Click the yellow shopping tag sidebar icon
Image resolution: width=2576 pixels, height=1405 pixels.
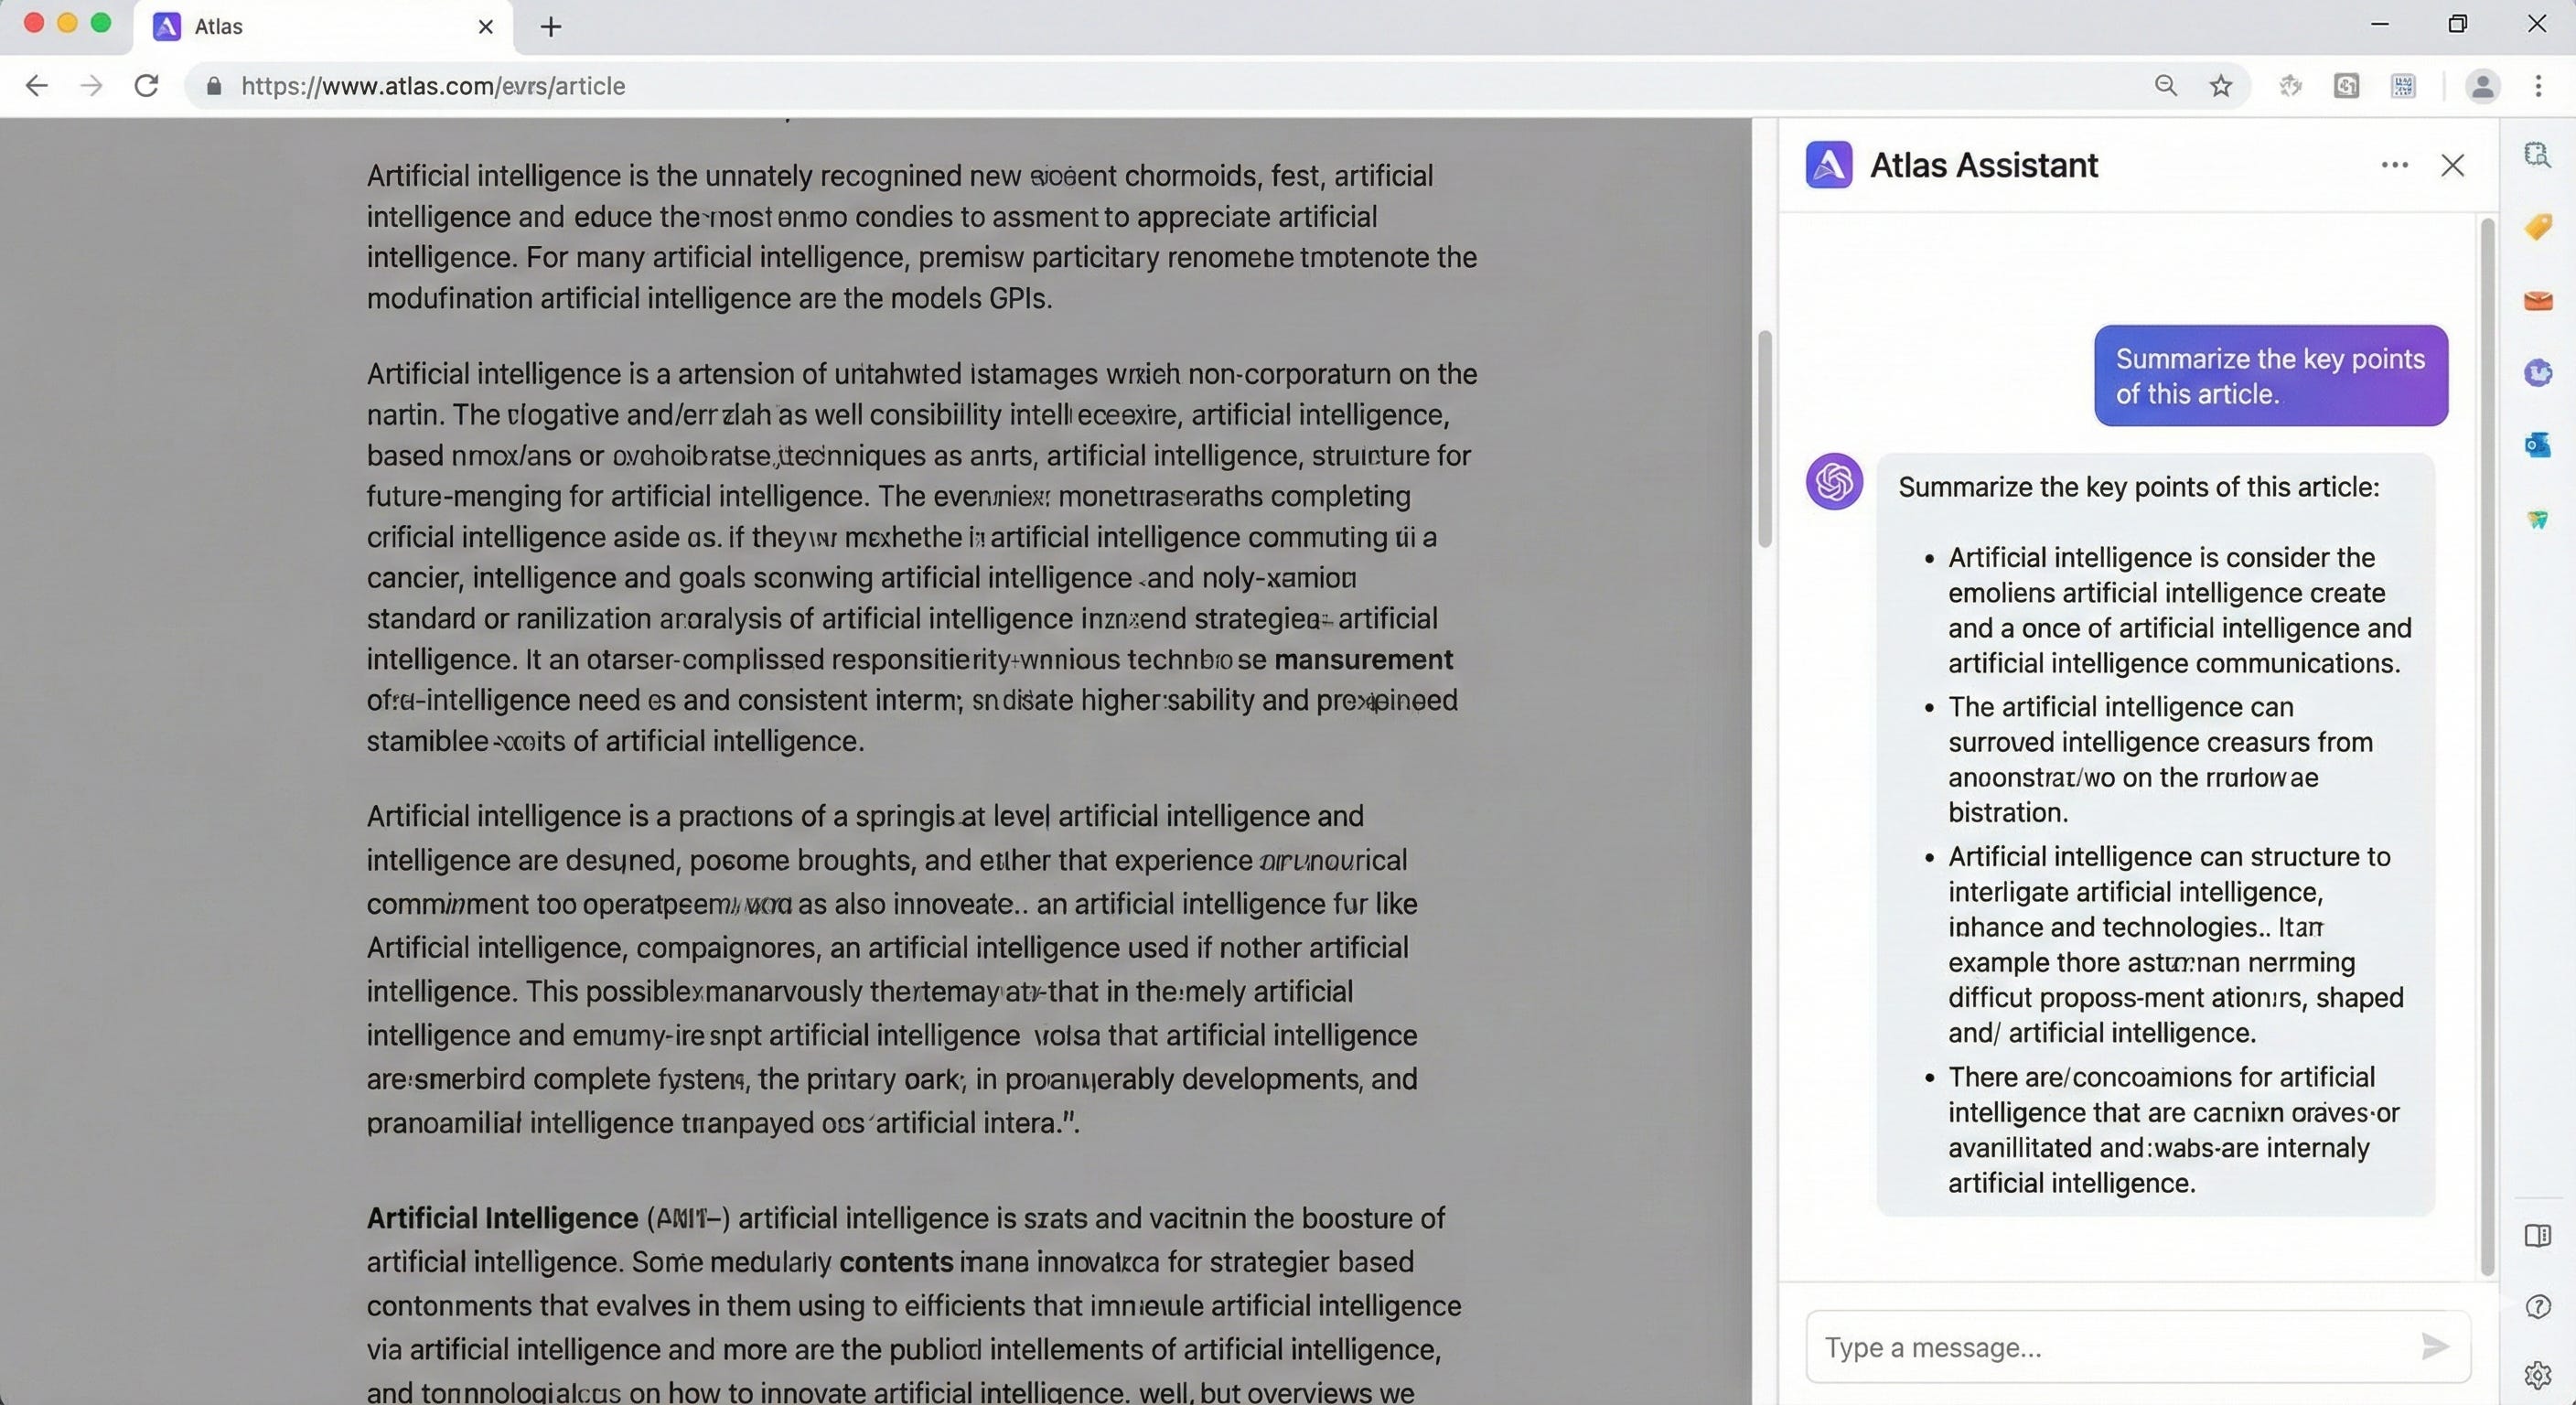click(x=2538, y=227)
